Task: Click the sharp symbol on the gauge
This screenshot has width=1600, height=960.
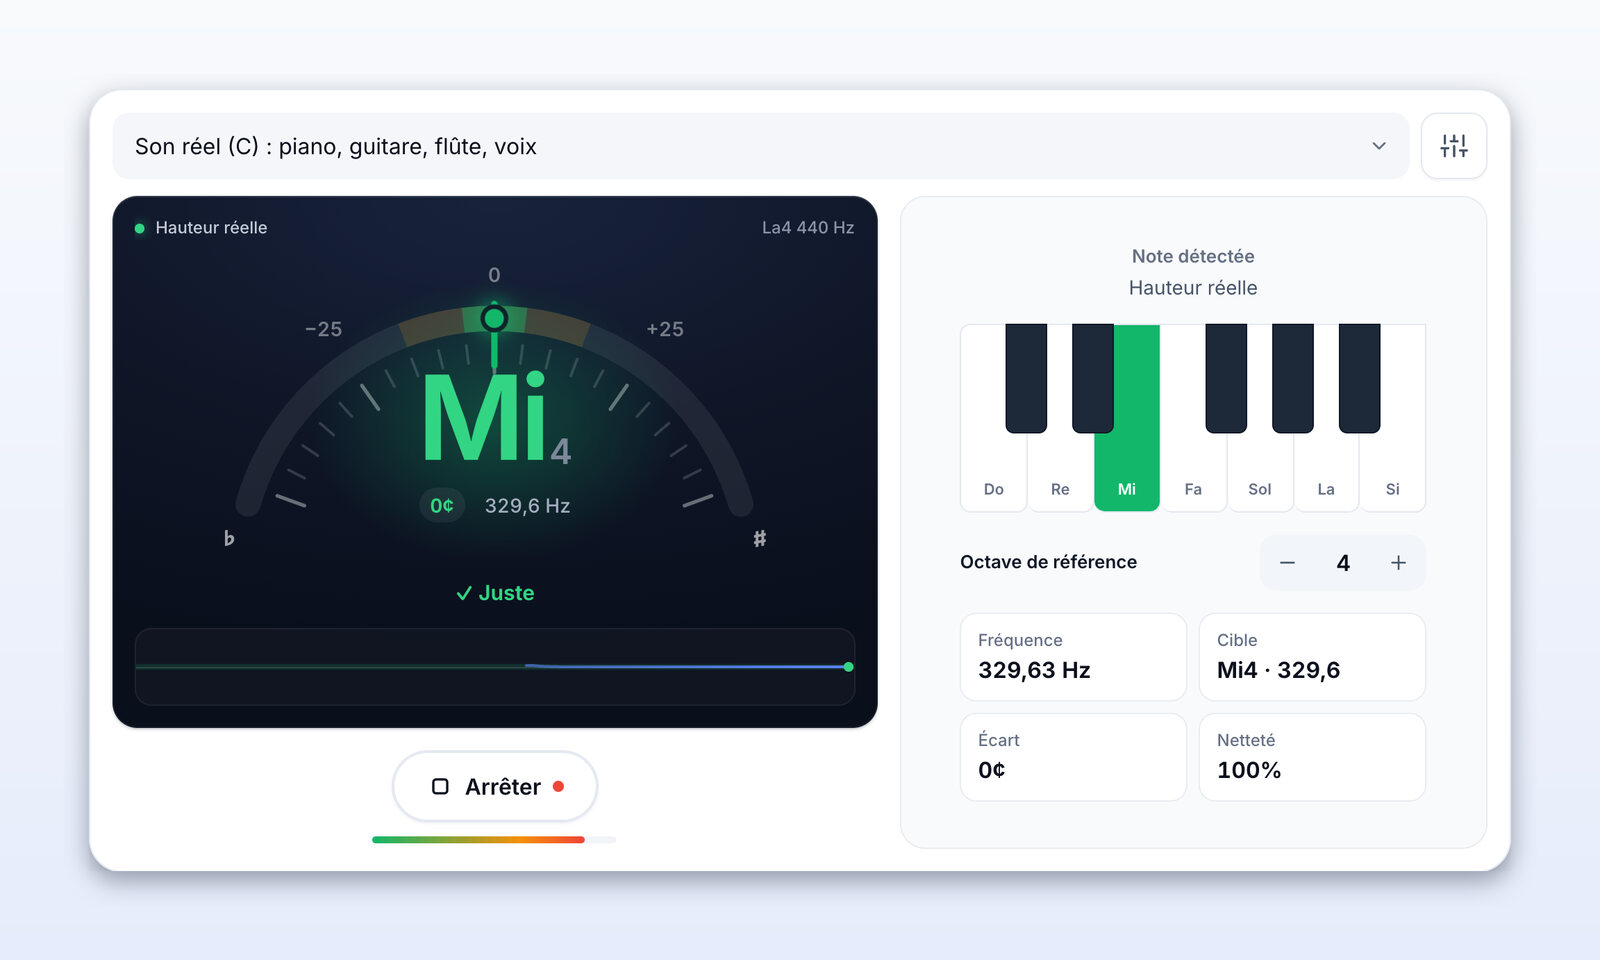Action: point(760,538)
